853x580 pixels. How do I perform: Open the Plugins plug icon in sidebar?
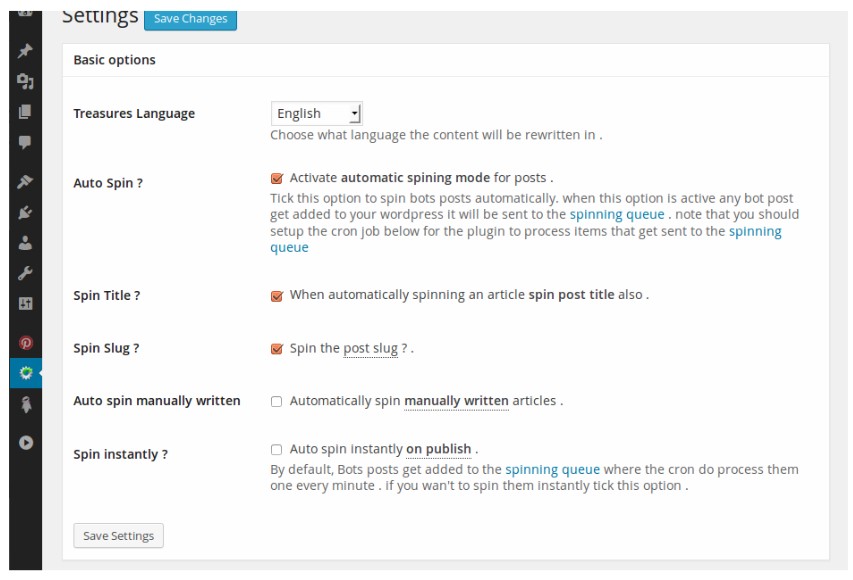click(25, 212)
